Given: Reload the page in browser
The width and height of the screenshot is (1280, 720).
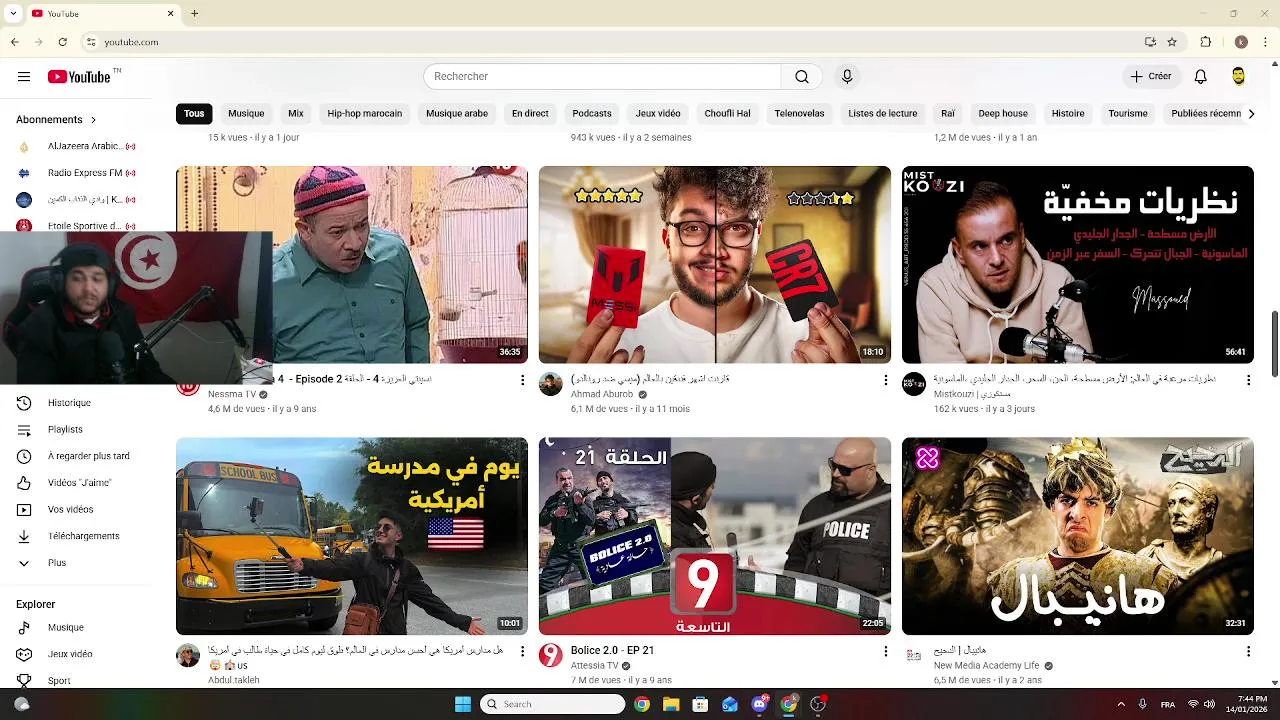Looking at the screenshot, I should point(62,42).
